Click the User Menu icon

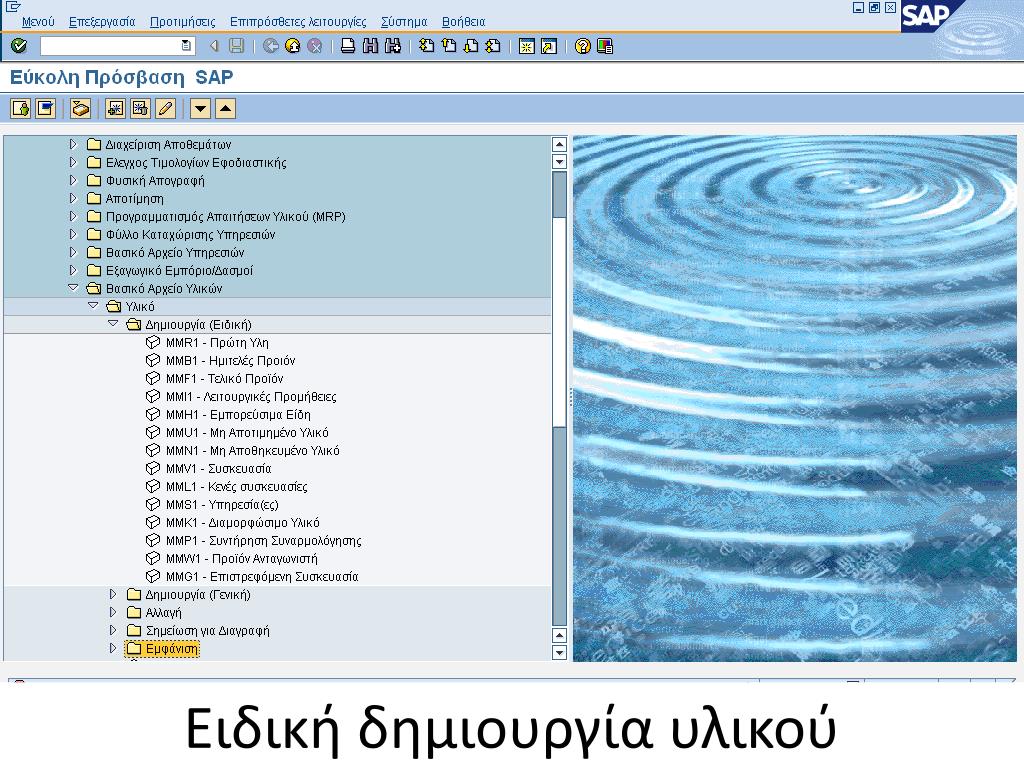point(21,108)
